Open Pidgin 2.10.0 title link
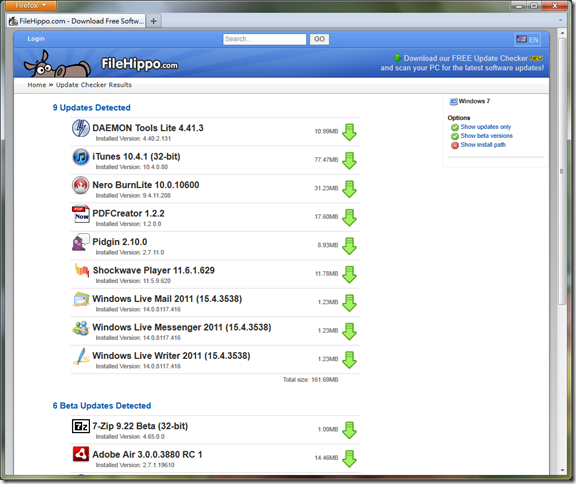Image resolution: width=576 pixels, height=484 pixels. pyautogui.click(x=120, y=242)
